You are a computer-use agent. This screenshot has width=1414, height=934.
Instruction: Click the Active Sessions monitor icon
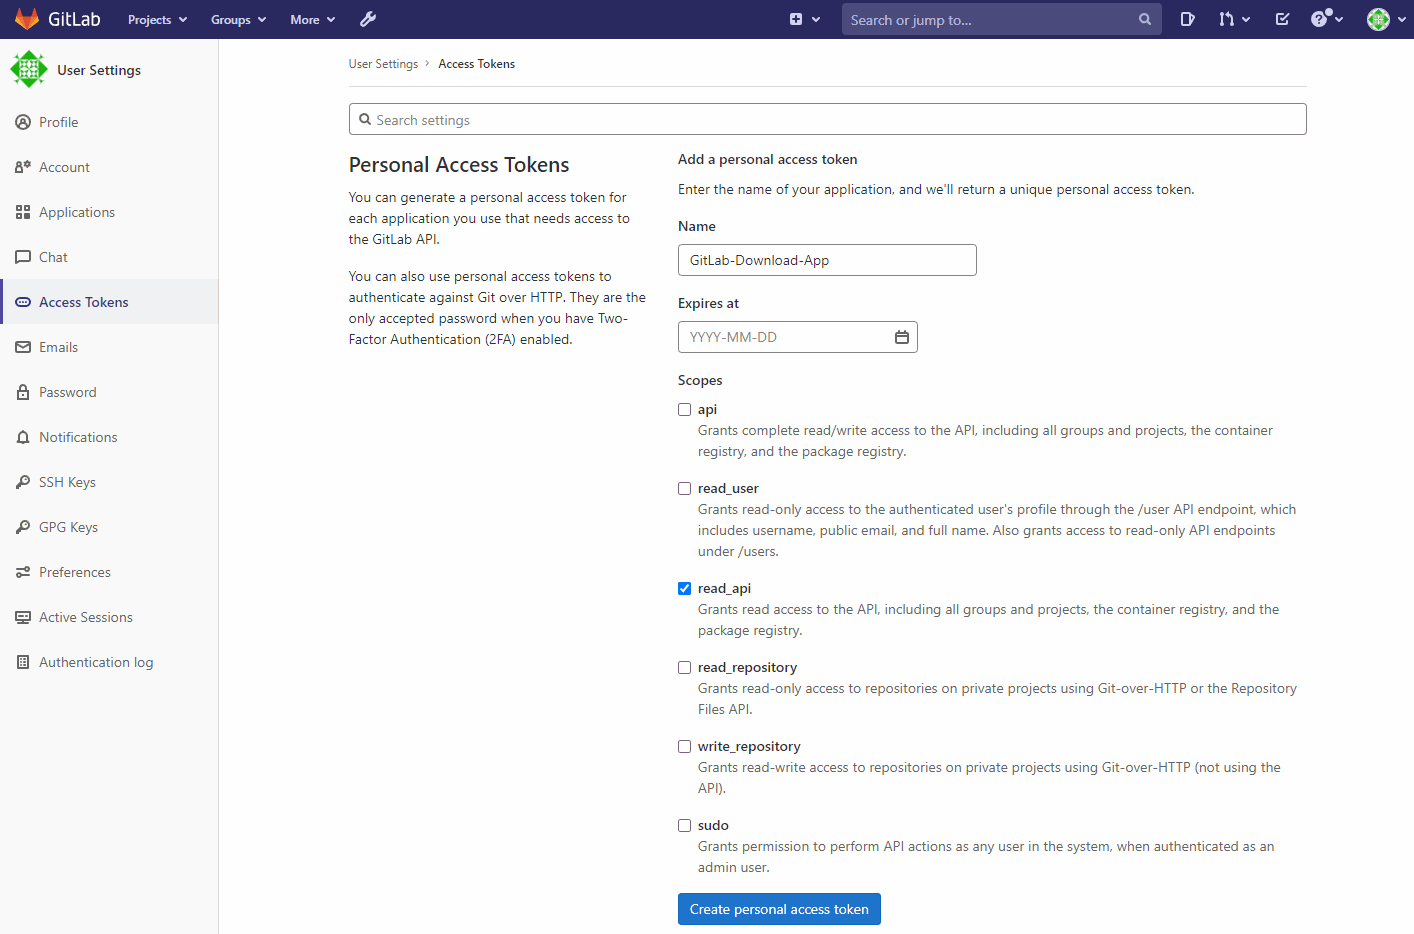pos(23,617)
